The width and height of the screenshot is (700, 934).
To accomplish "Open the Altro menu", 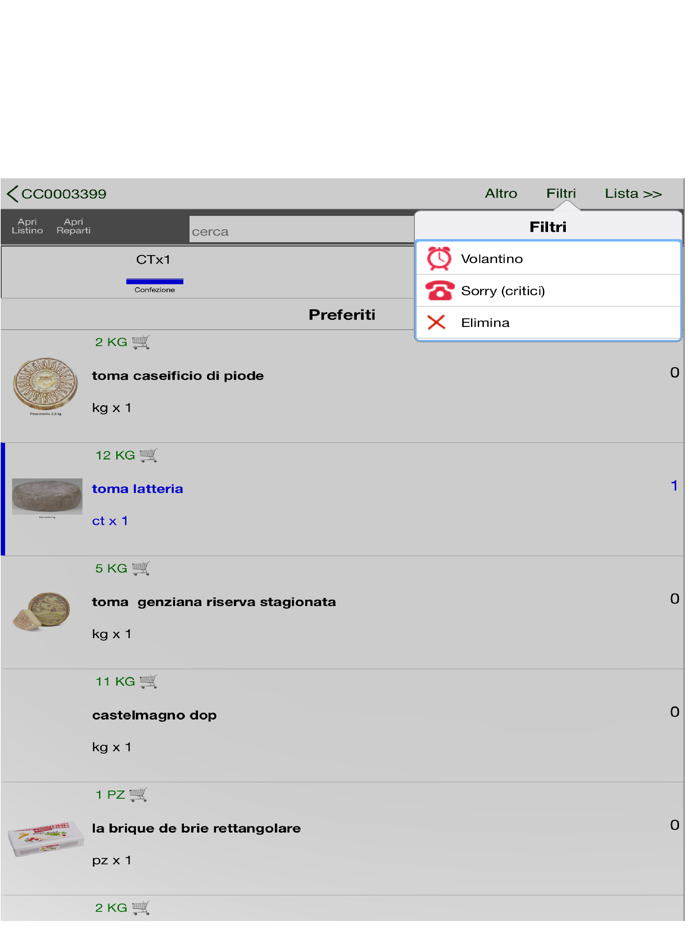I will click(501, 193).
